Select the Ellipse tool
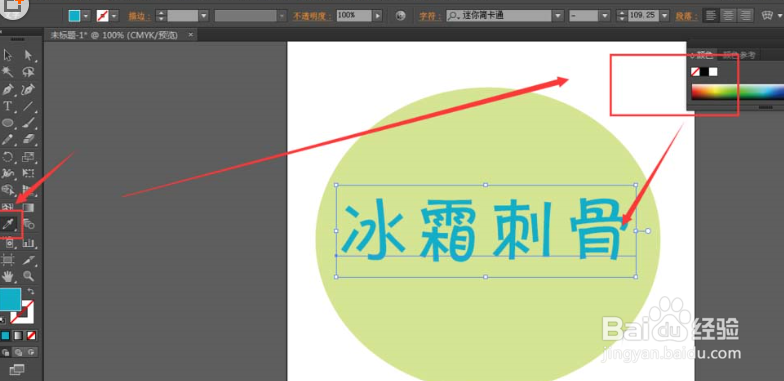The image size is (784, 381). tap(8, 122)
